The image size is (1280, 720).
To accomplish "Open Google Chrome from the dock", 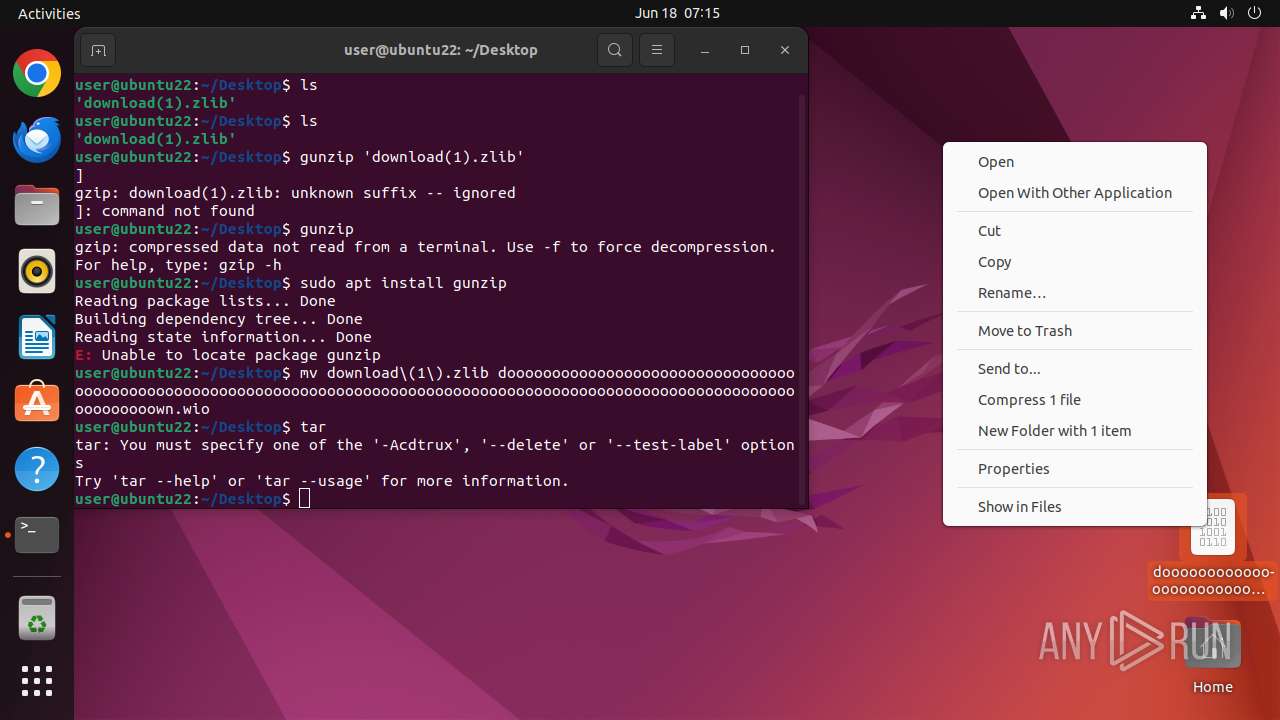I will (37, 73).
